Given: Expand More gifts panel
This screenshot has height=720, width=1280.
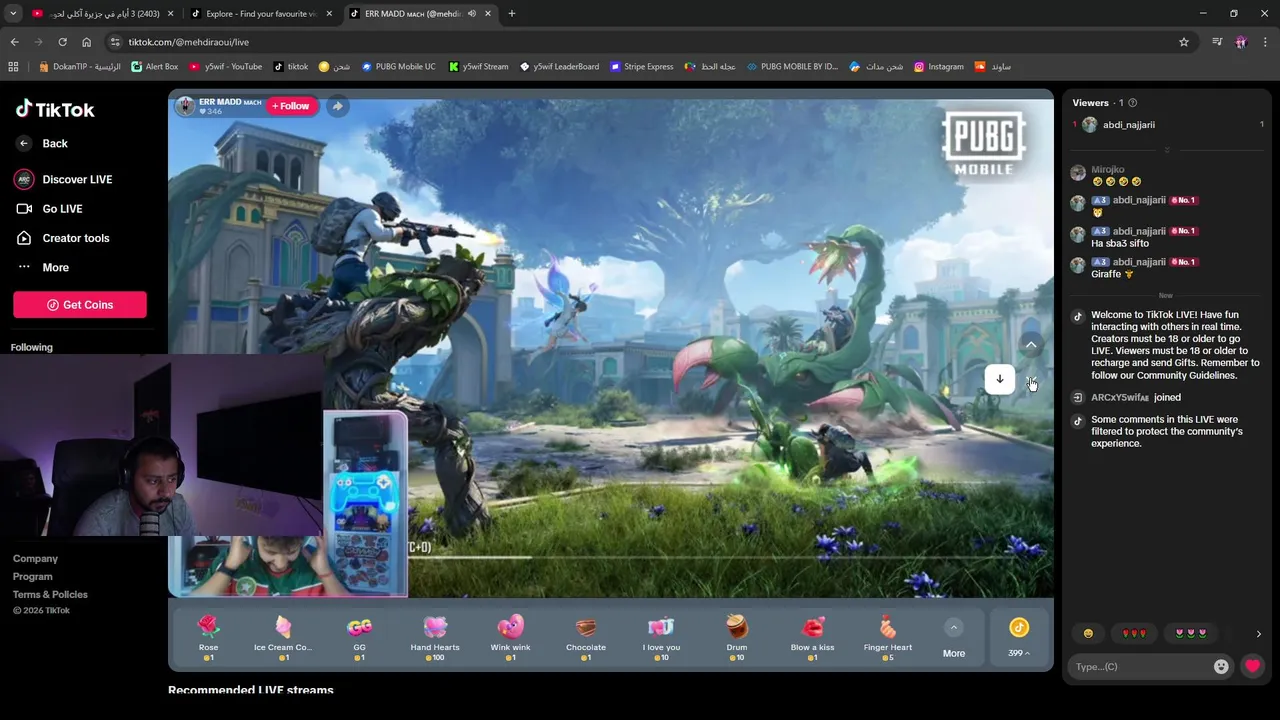Looking at the screenshot, I should tap(954, 639).
